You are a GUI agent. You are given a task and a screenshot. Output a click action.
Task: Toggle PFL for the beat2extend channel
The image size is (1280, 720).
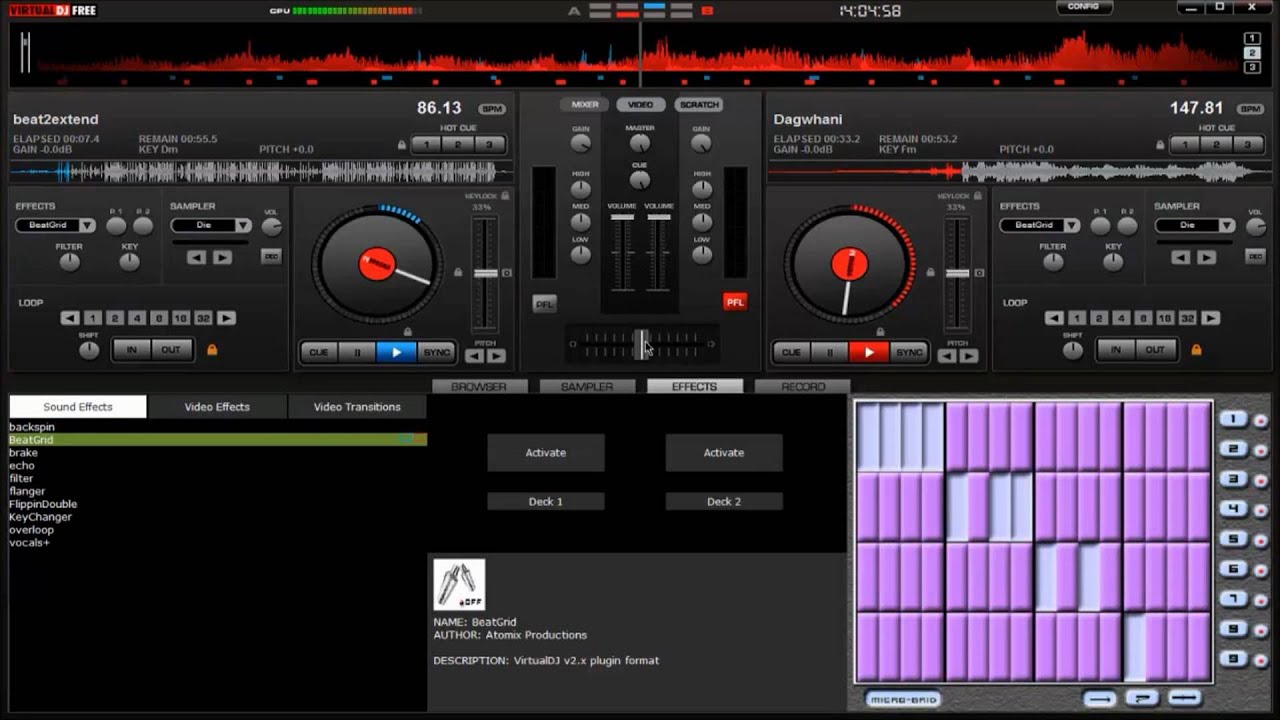[x=545, y=304]
